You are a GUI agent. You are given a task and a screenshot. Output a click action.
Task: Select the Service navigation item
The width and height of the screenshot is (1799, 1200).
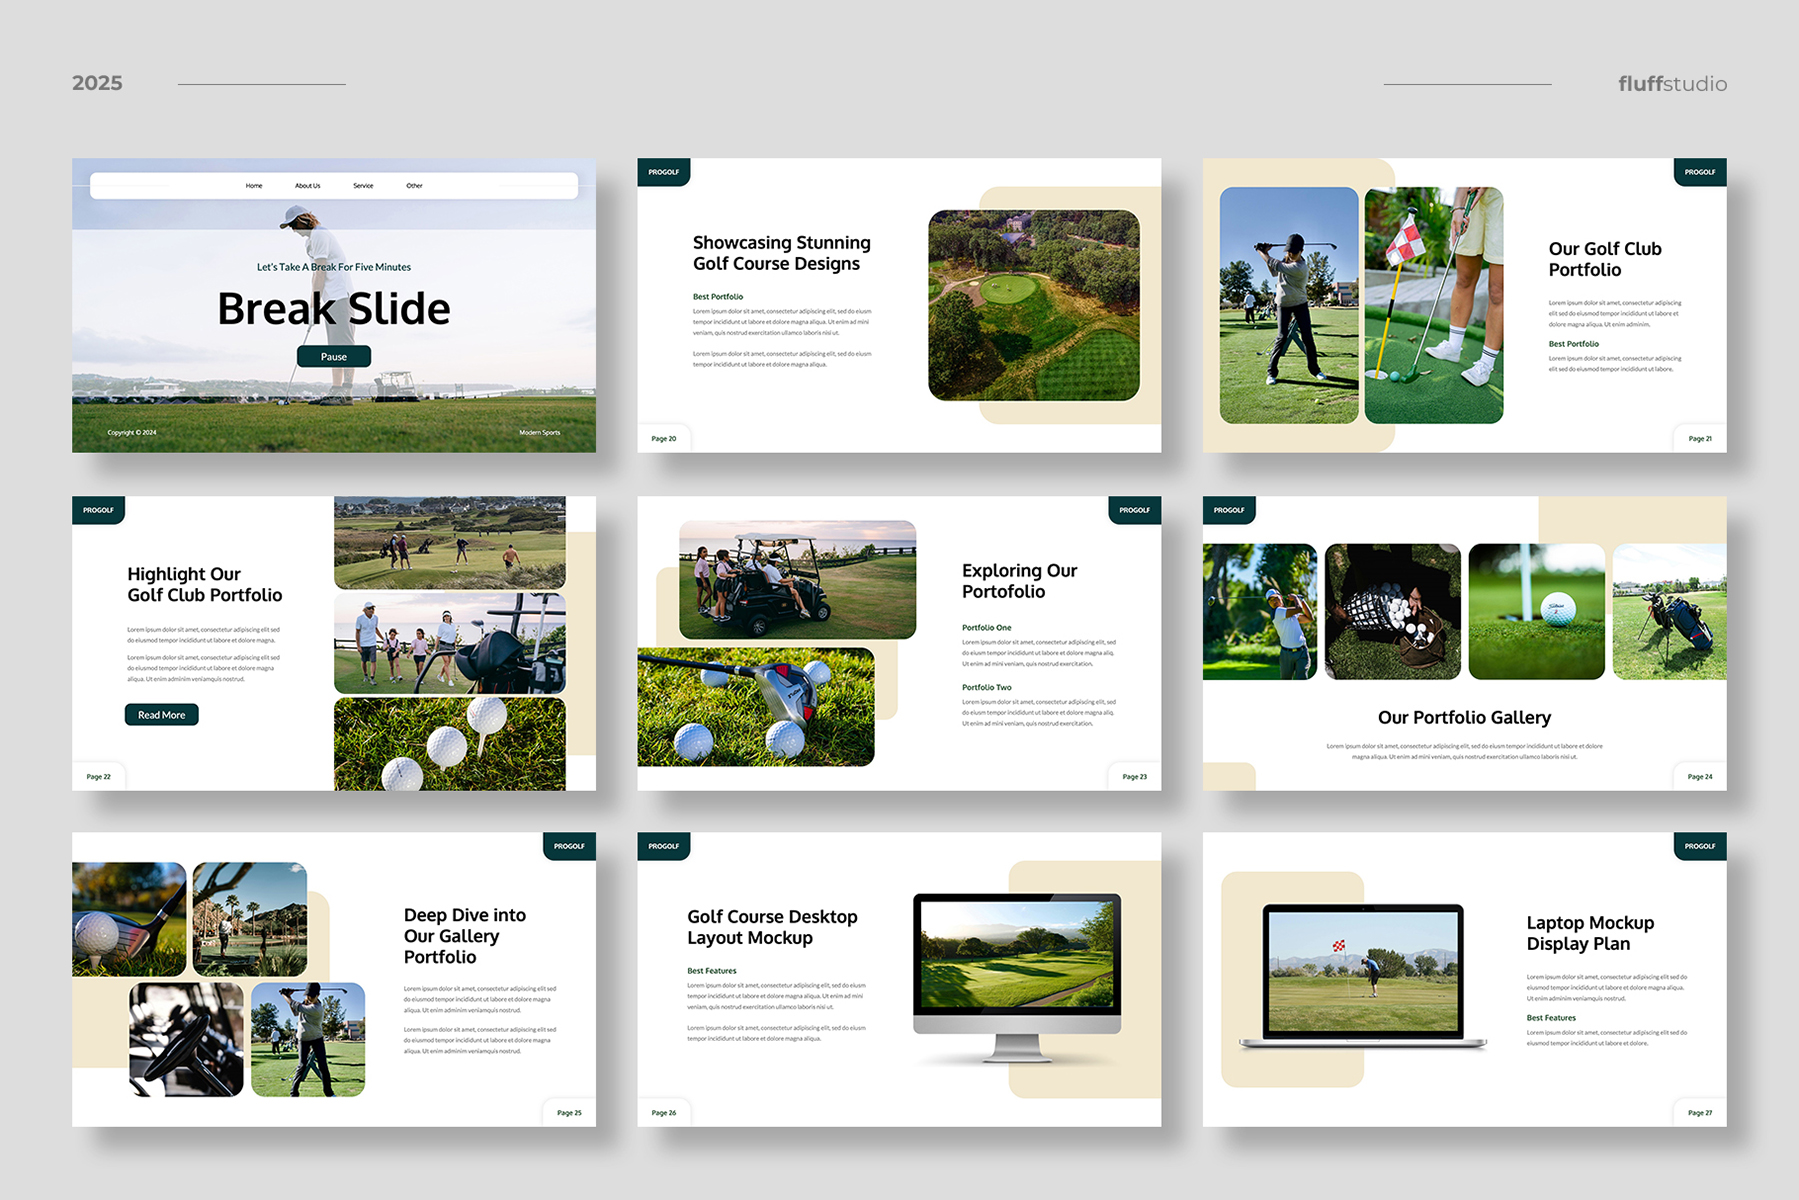pos(363,186)
